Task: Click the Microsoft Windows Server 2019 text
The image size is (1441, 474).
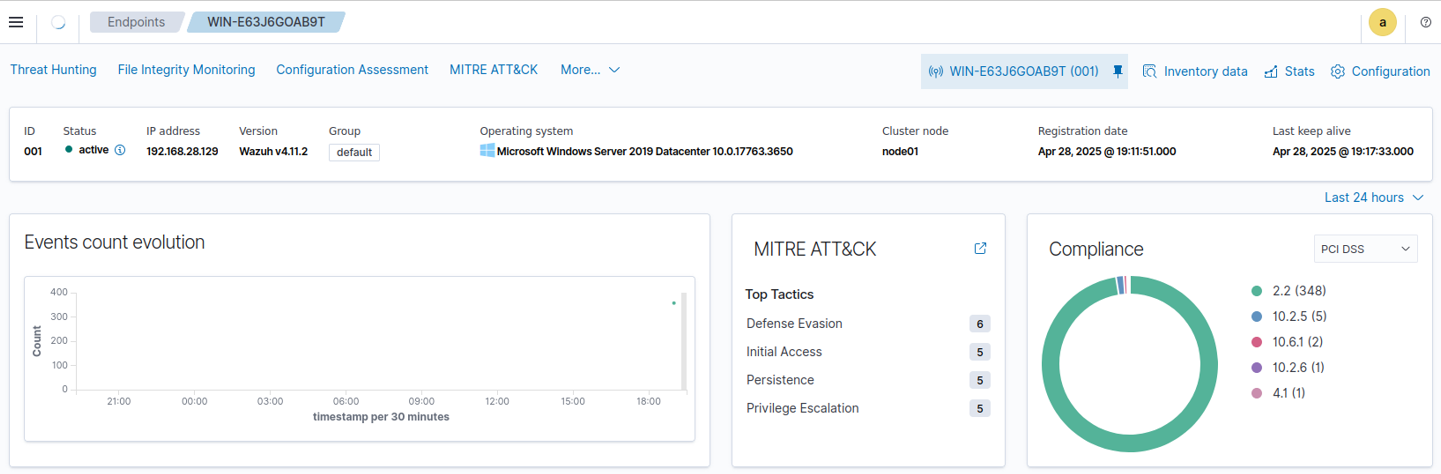Action: 645,151
